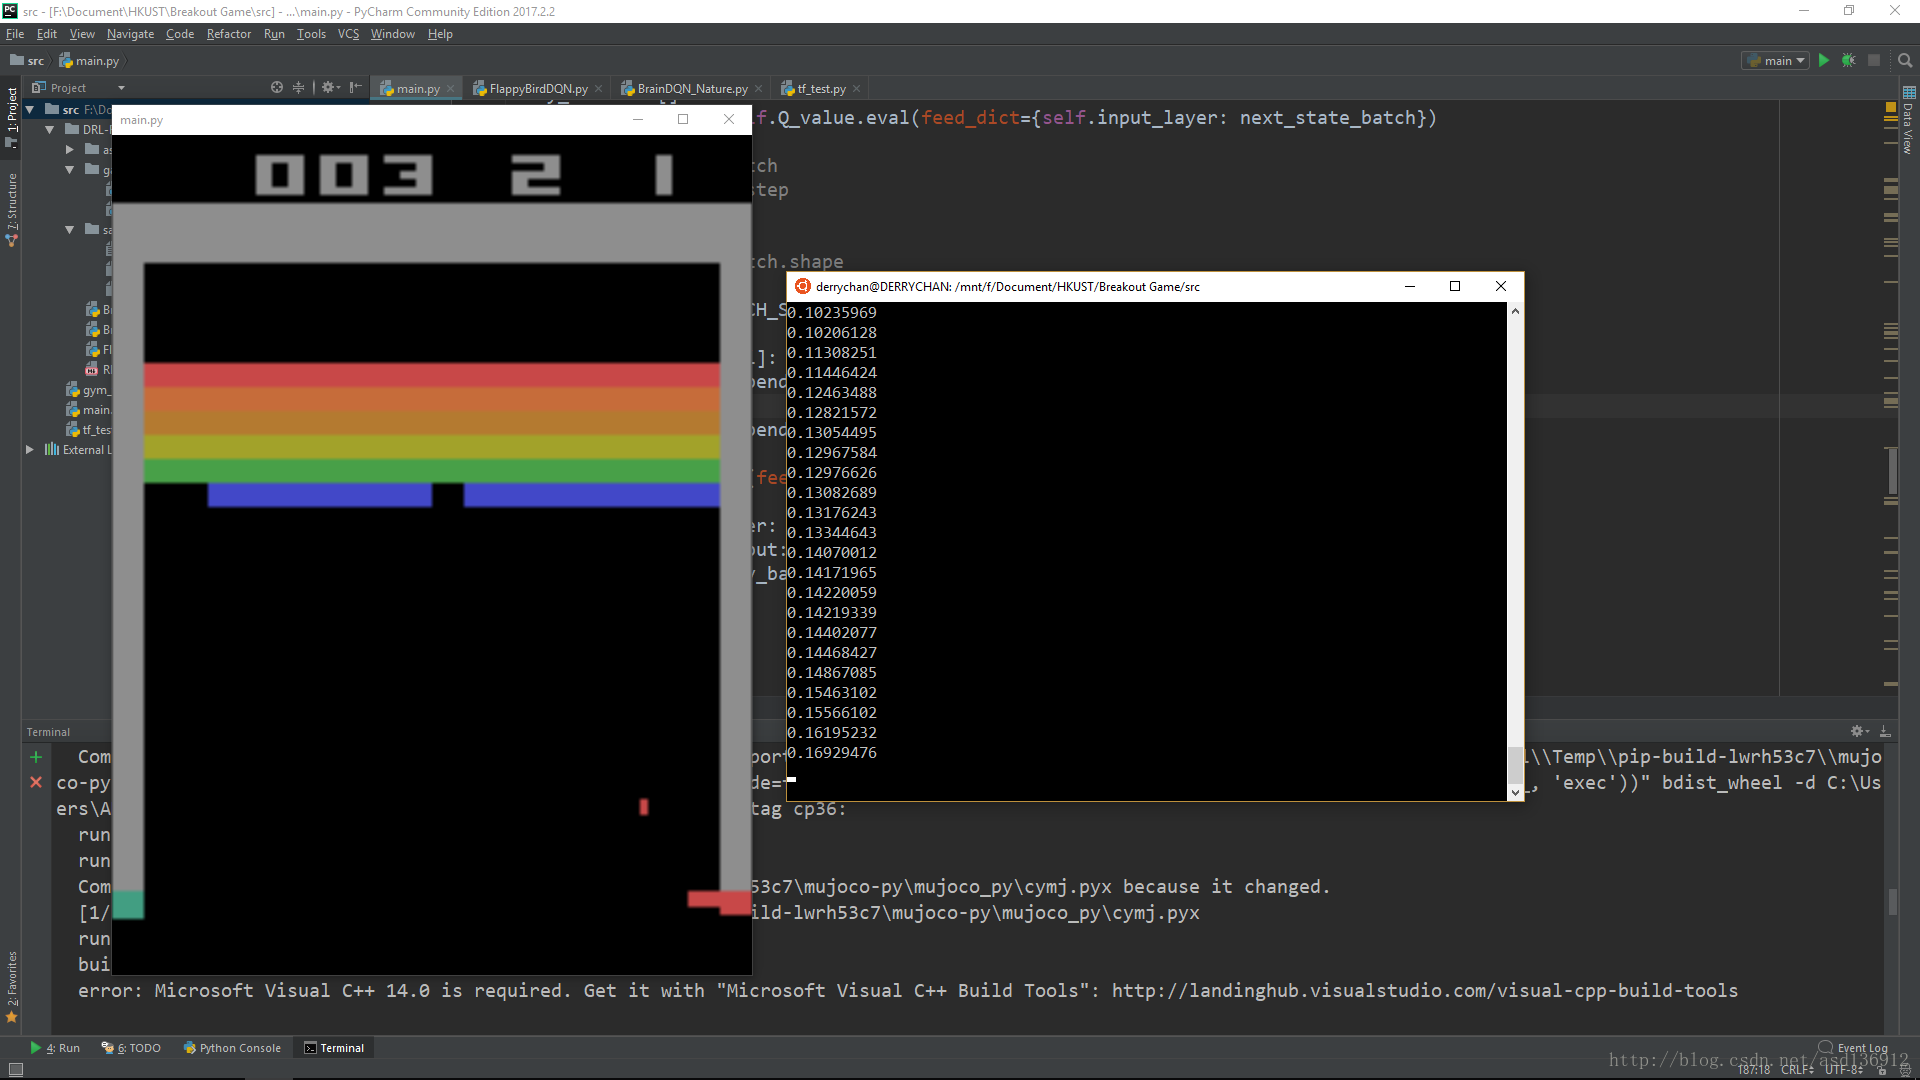
Task: Start debugging with the green bug icon
Action: (x=1849, y=61)
